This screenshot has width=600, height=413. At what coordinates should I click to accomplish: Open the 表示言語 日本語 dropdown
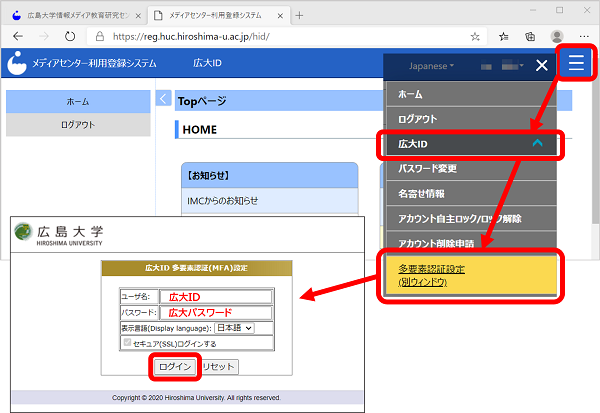click(x=235, y=328)
